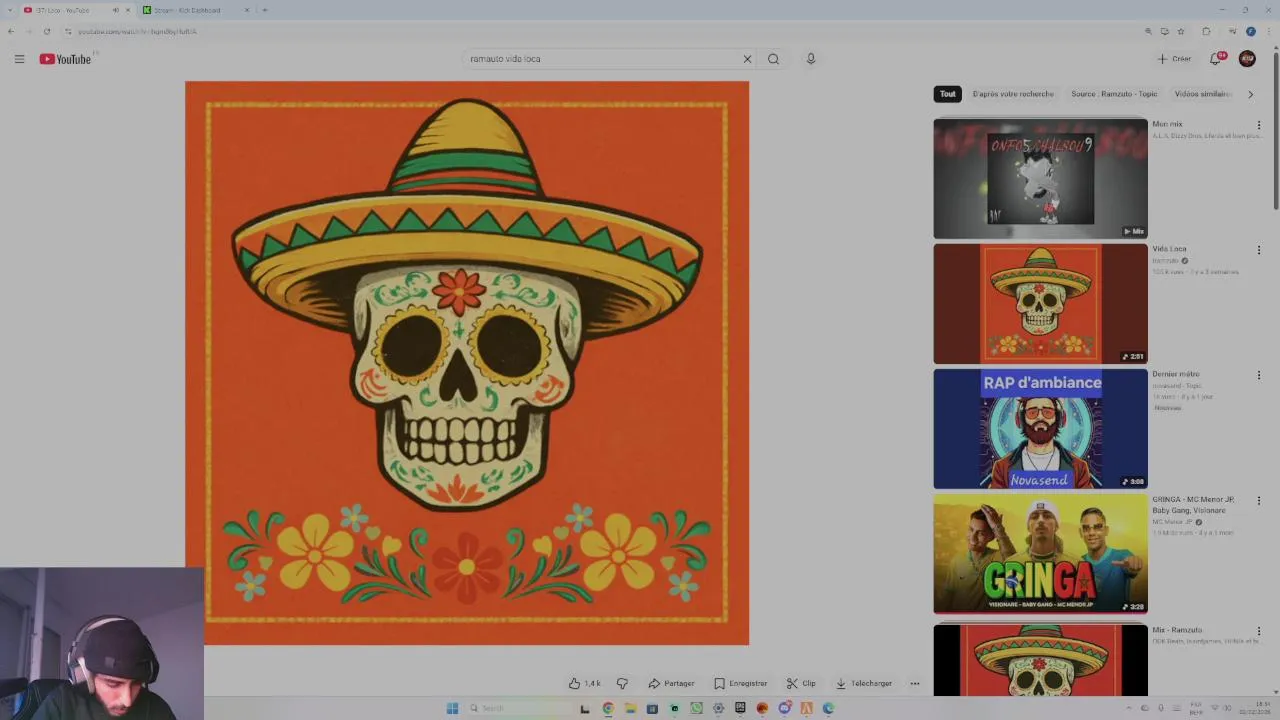Dislike the video with thumbs-down
This screenshot has width=1280, height=720.
click(x=622, y=684)
